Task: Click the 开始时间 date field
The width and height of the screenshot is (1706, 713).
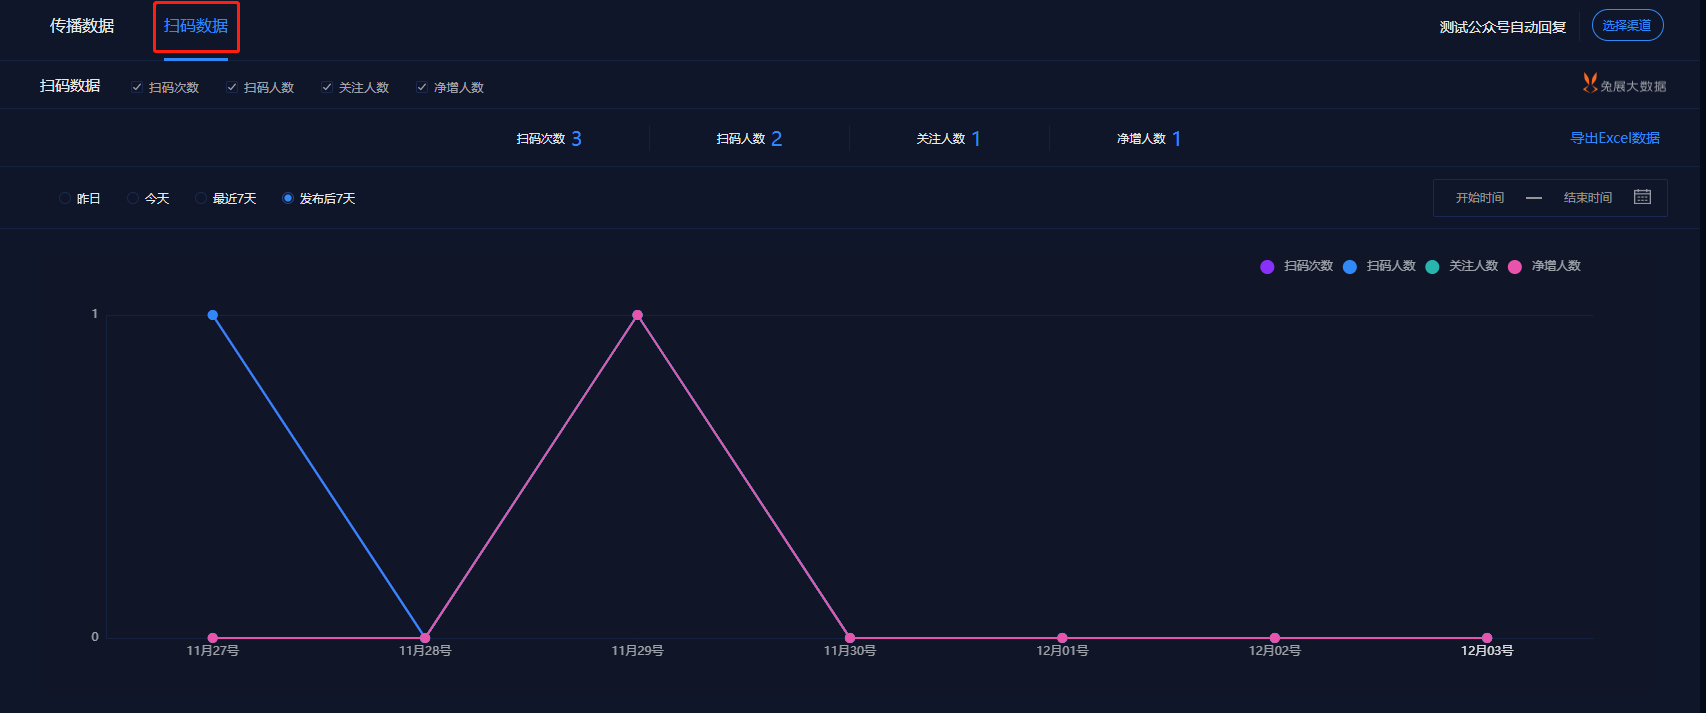Action: (1480, 197)
